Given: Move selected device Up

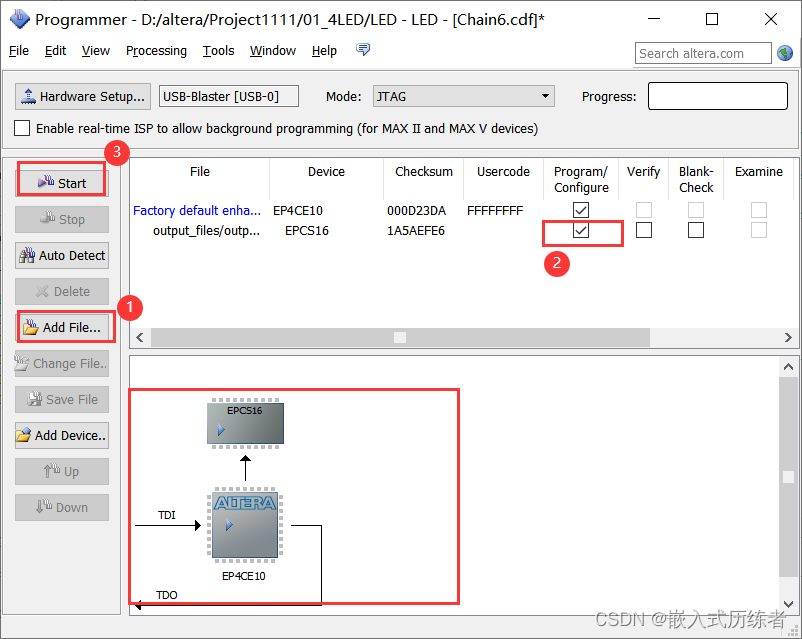Looking at the screenshot, I should click(61, 471).
